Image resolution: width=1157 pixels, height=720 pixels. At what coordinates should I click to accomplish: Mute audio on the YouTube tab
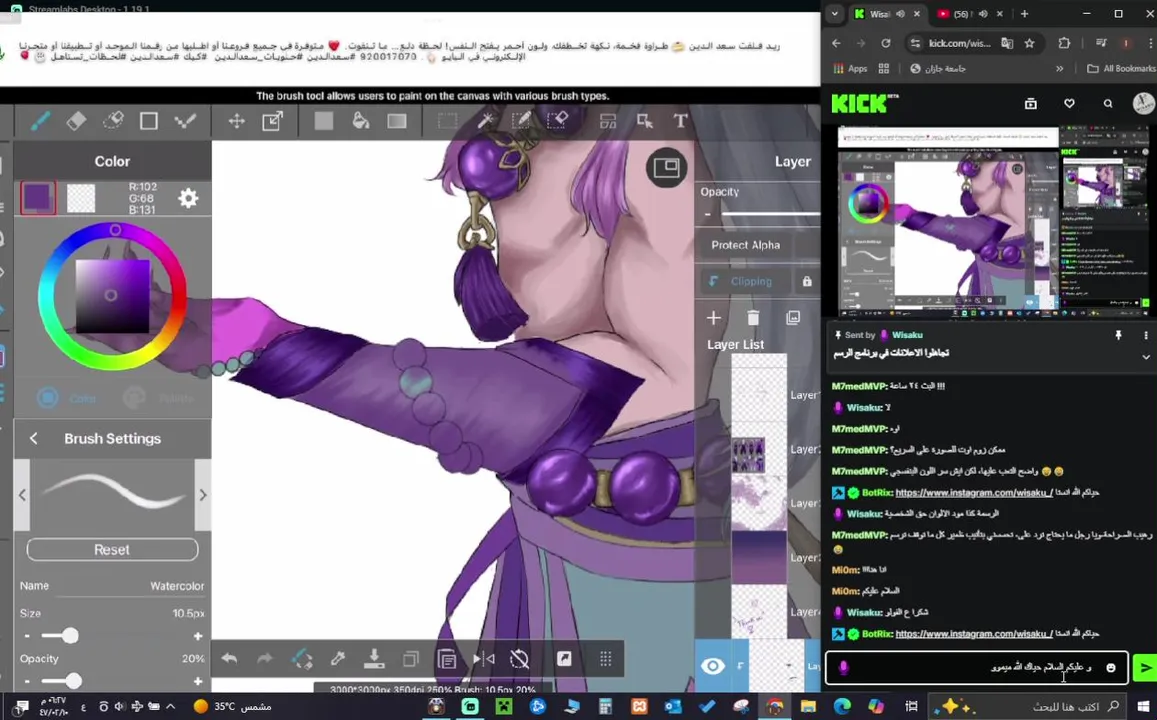[983, 14]
